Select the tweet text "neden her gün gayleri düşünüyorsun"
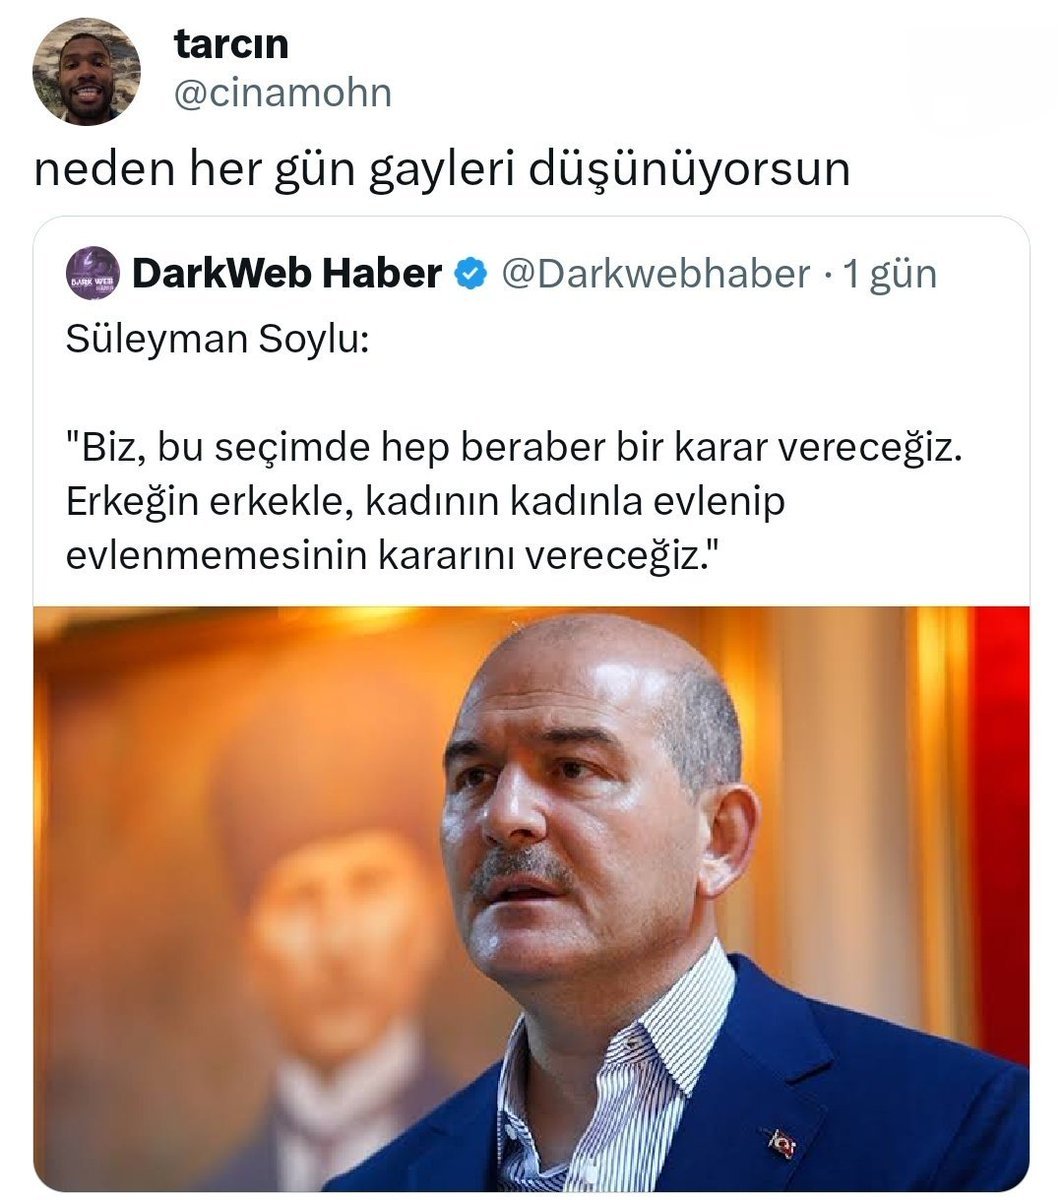The height and width of the screenshot is (1200, 1063). click(442, 171)
